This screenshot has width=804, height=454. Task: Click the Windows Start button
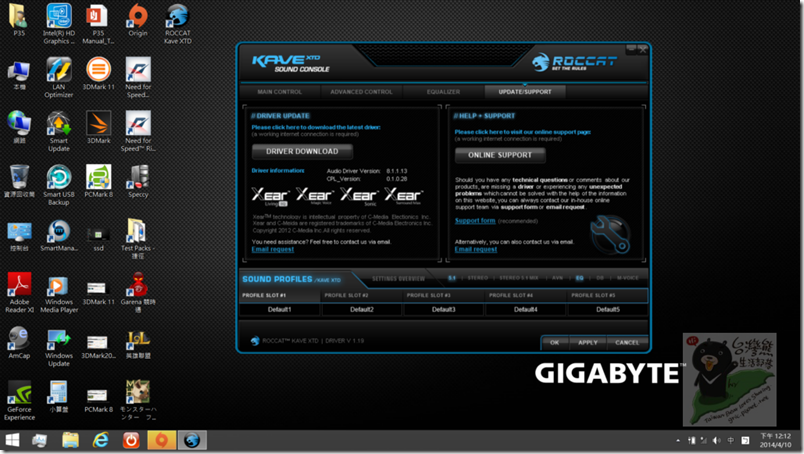[x=12, y=440]
